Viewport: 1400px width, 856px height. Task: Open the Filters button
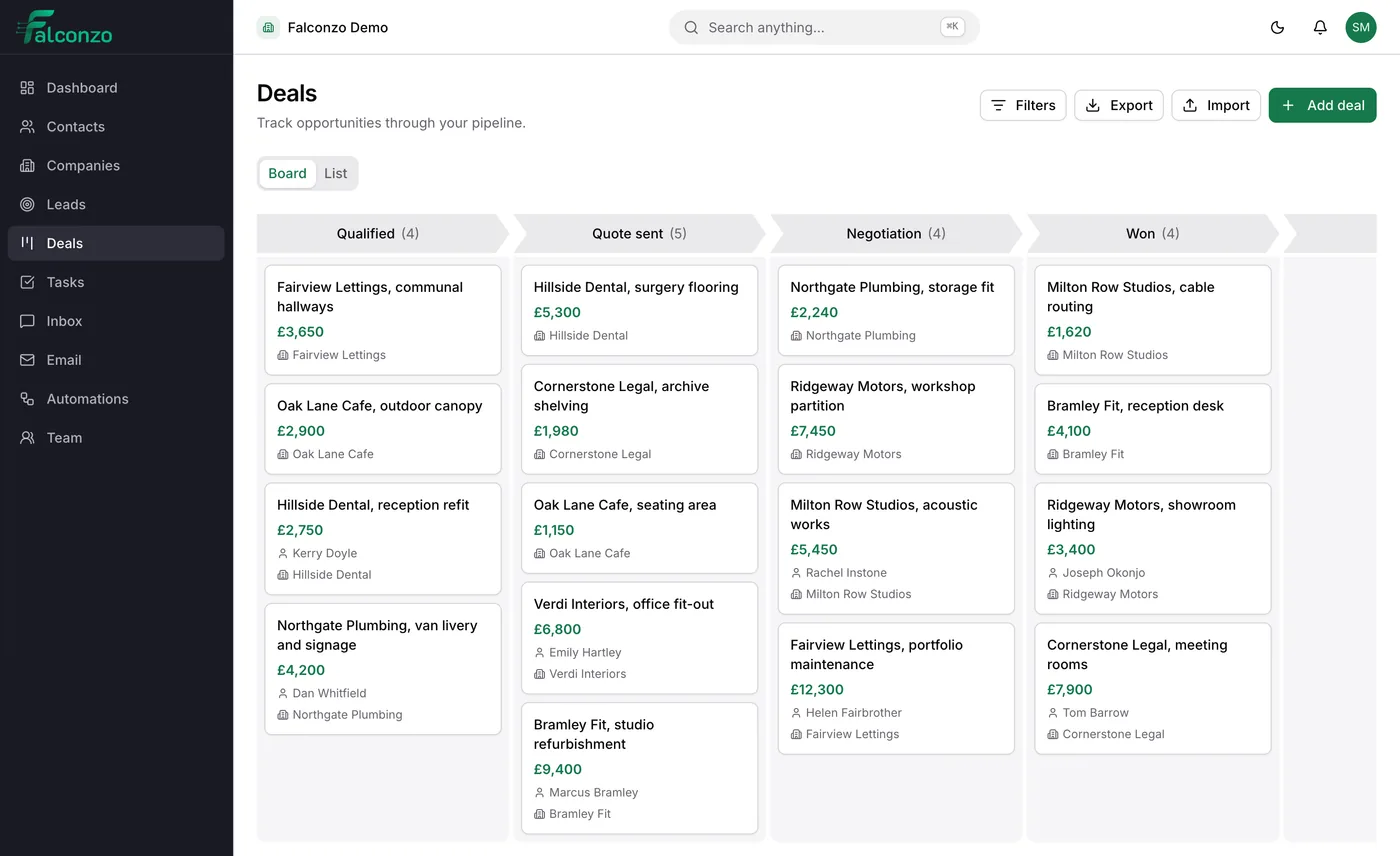pyautogui.click(x=1023, y=105)
